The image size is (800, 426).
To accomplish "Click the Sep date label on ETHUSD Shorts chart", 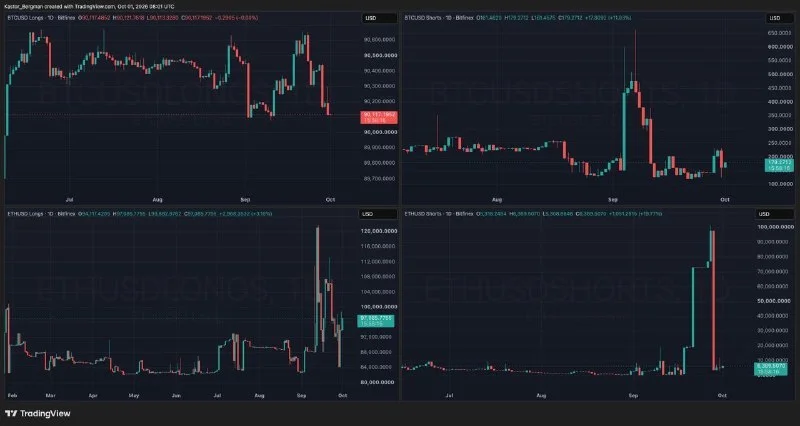I will [x=633, y=395].
